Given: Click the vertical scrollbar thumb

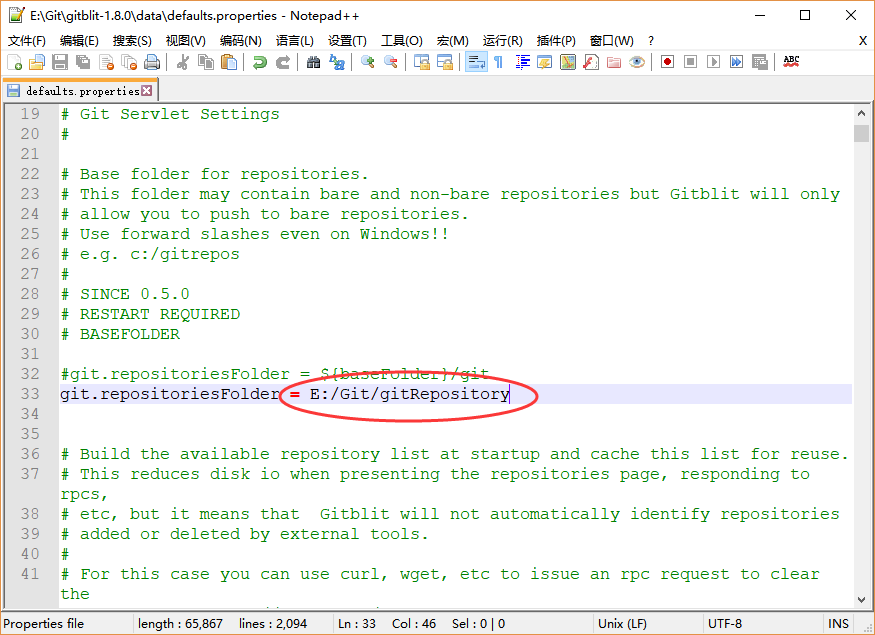Looking at the screenshot, I should tap(861, 133).
